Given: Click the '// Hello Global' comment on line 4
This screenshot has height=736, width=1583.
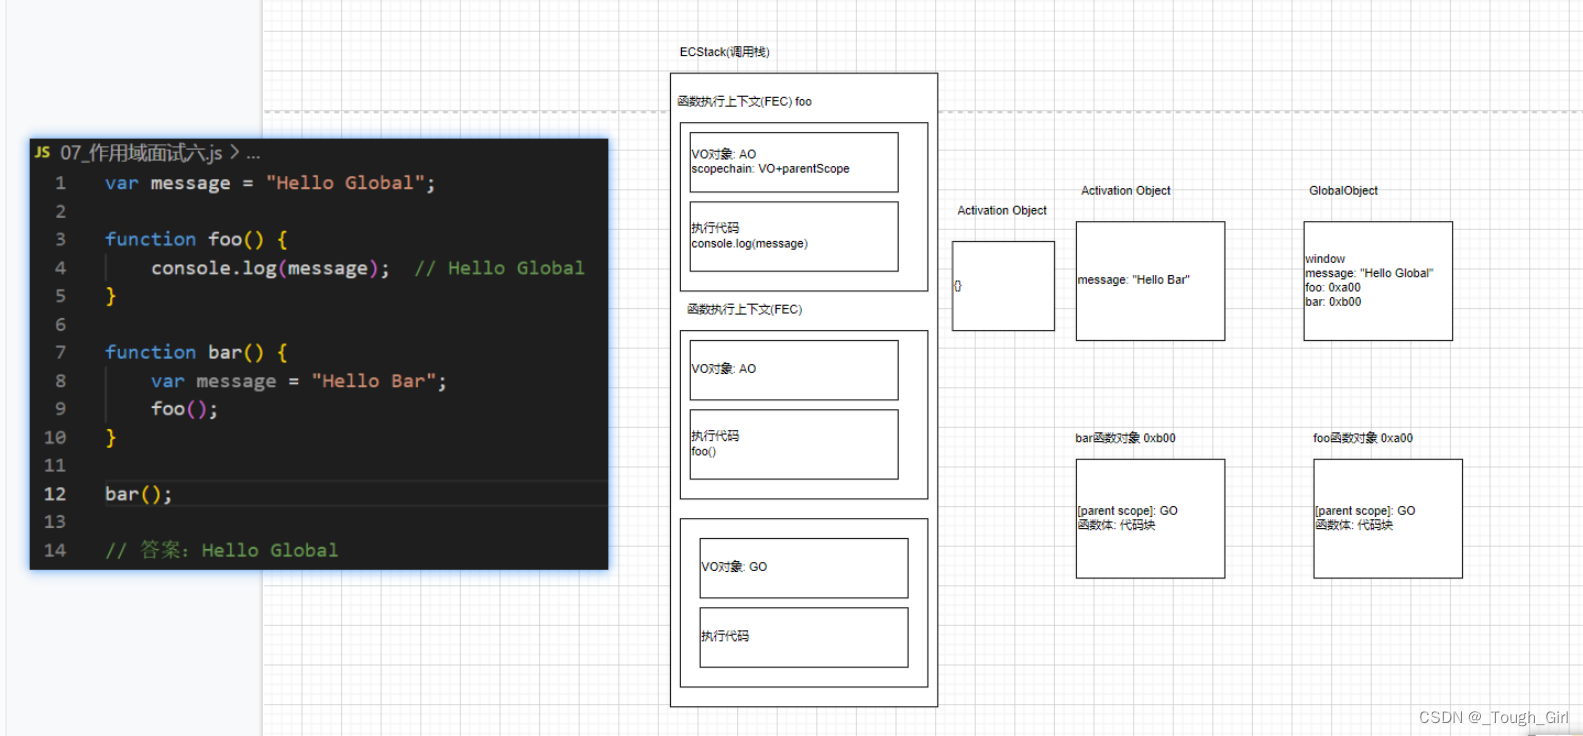Looking at the screenshot, I should click(499, 268).
